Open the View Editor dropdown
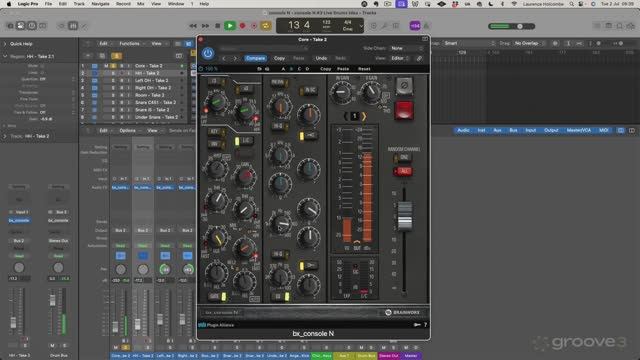640x360 pixels. coord(400,58)
